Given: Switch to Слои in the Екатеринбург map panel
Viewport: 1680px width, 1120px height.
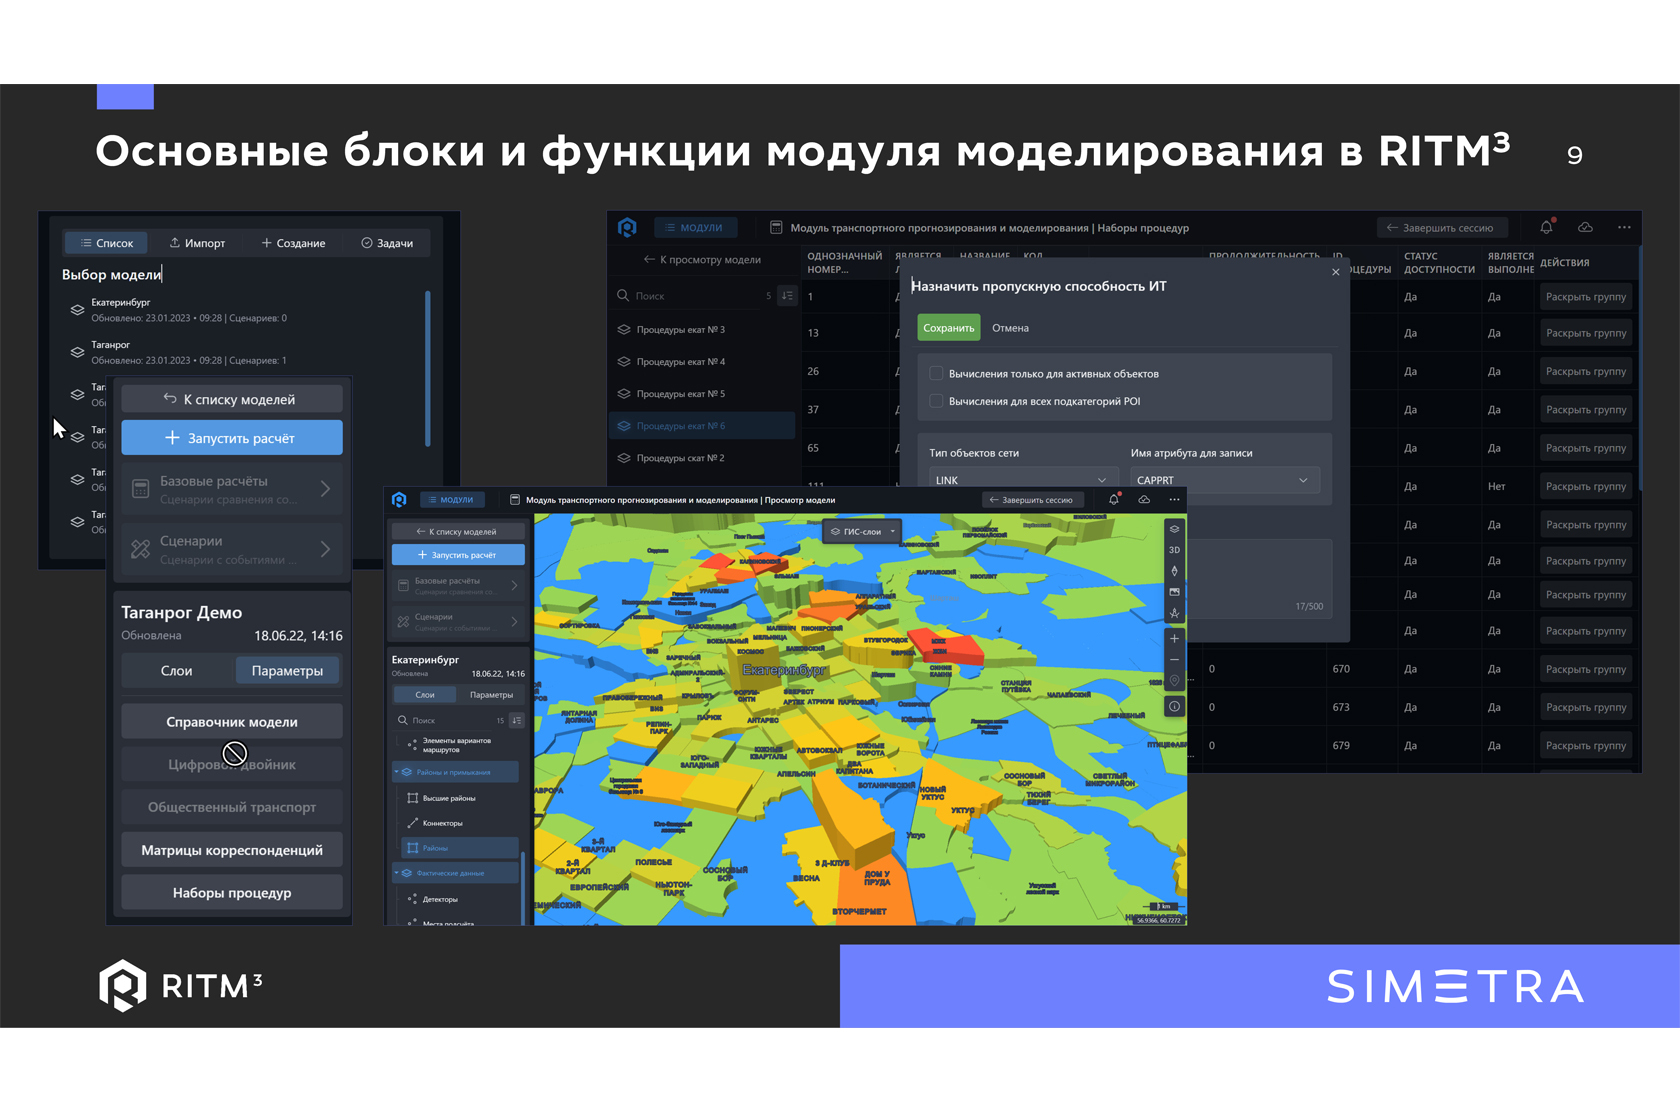Looking at the screenshot, I should (x=425, y=694).
